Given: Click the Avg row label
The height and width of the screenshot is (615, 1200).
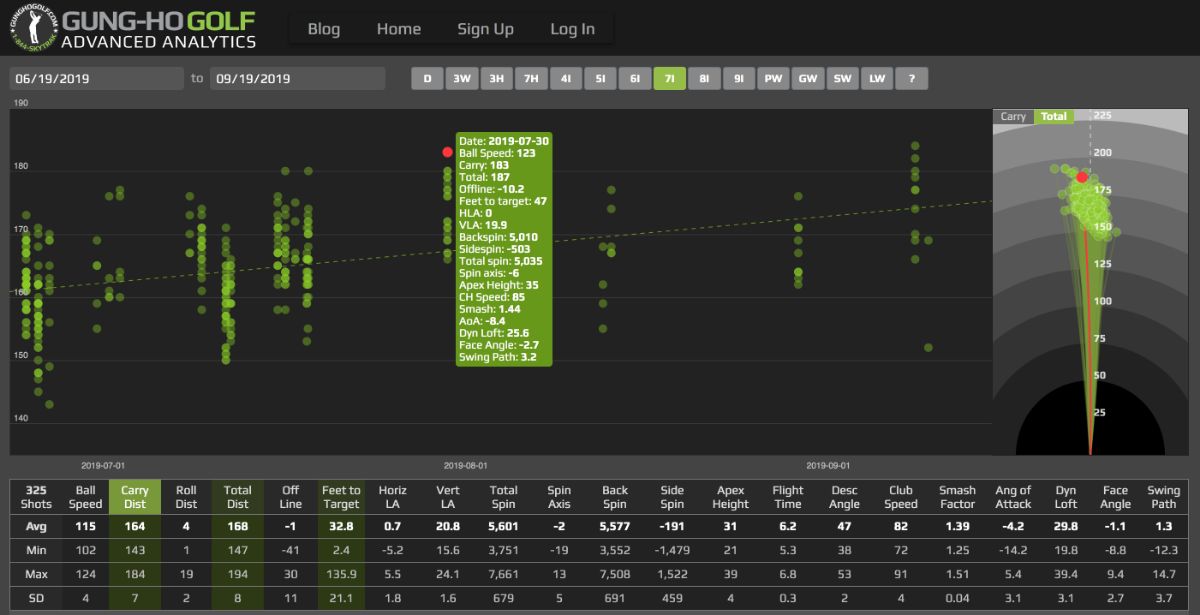Looking at the screenshot, I should point(35,526).
